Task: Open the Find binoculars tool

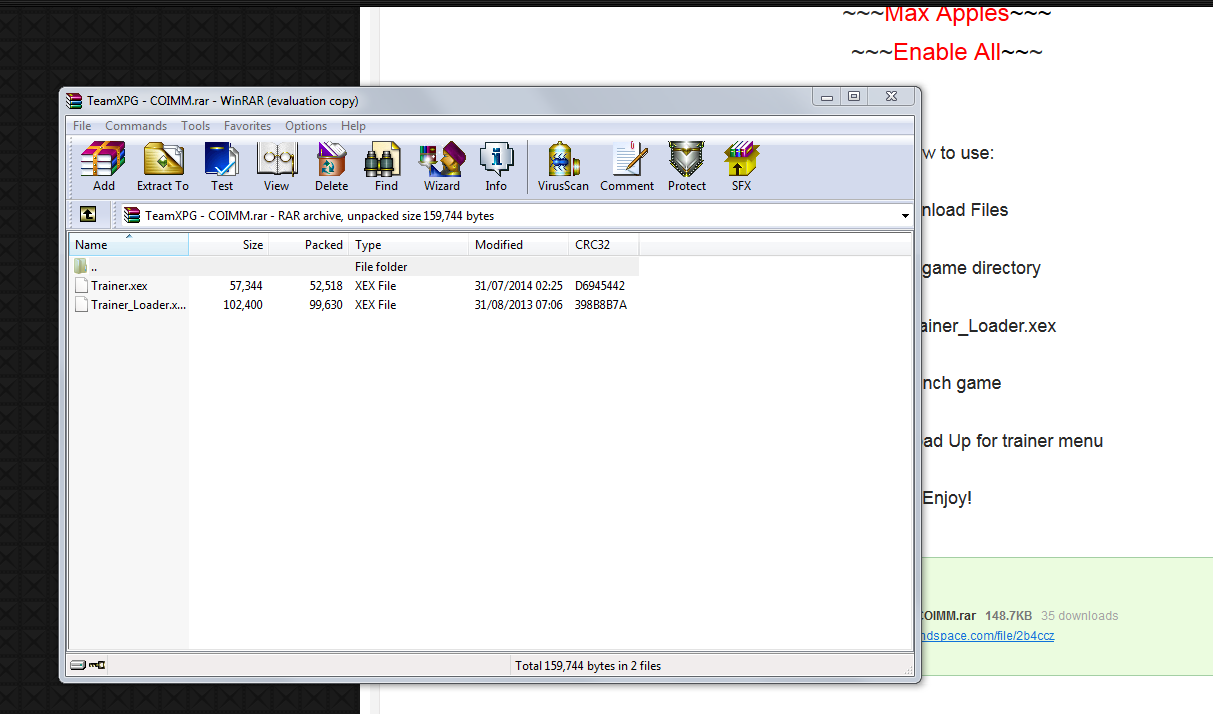Action: click(386, 166)
